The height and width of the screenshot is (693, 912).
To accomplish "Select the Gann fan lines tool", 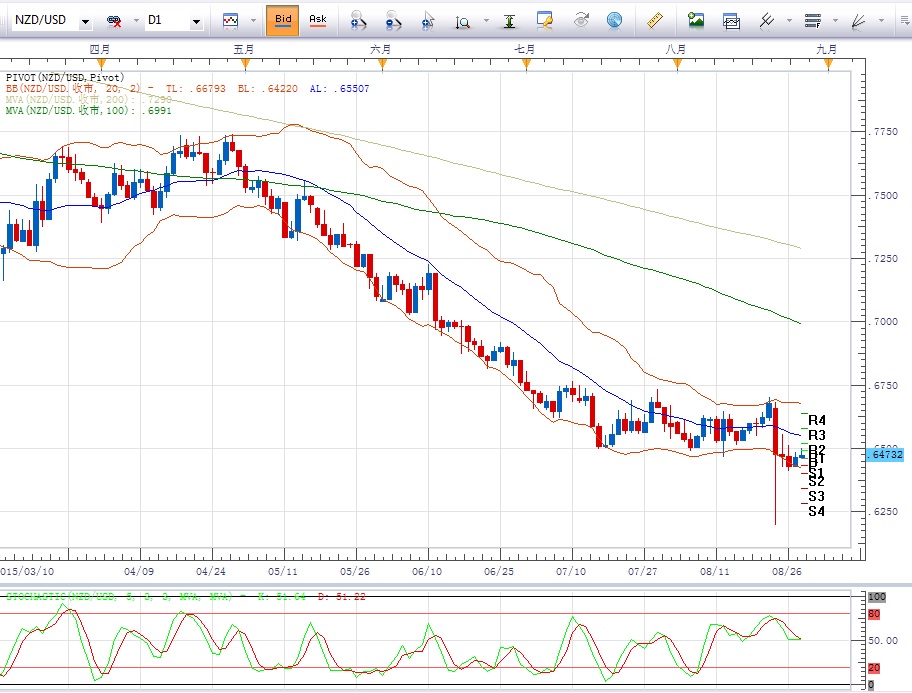I will tap(859, 22).
